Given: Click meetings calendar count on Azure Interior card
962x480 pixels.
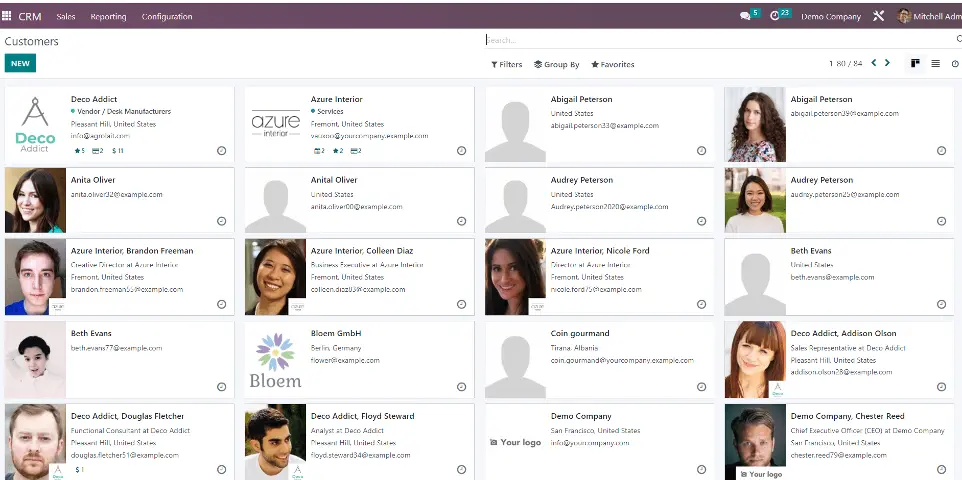Looking at the screenshot, I should point(319,150).
